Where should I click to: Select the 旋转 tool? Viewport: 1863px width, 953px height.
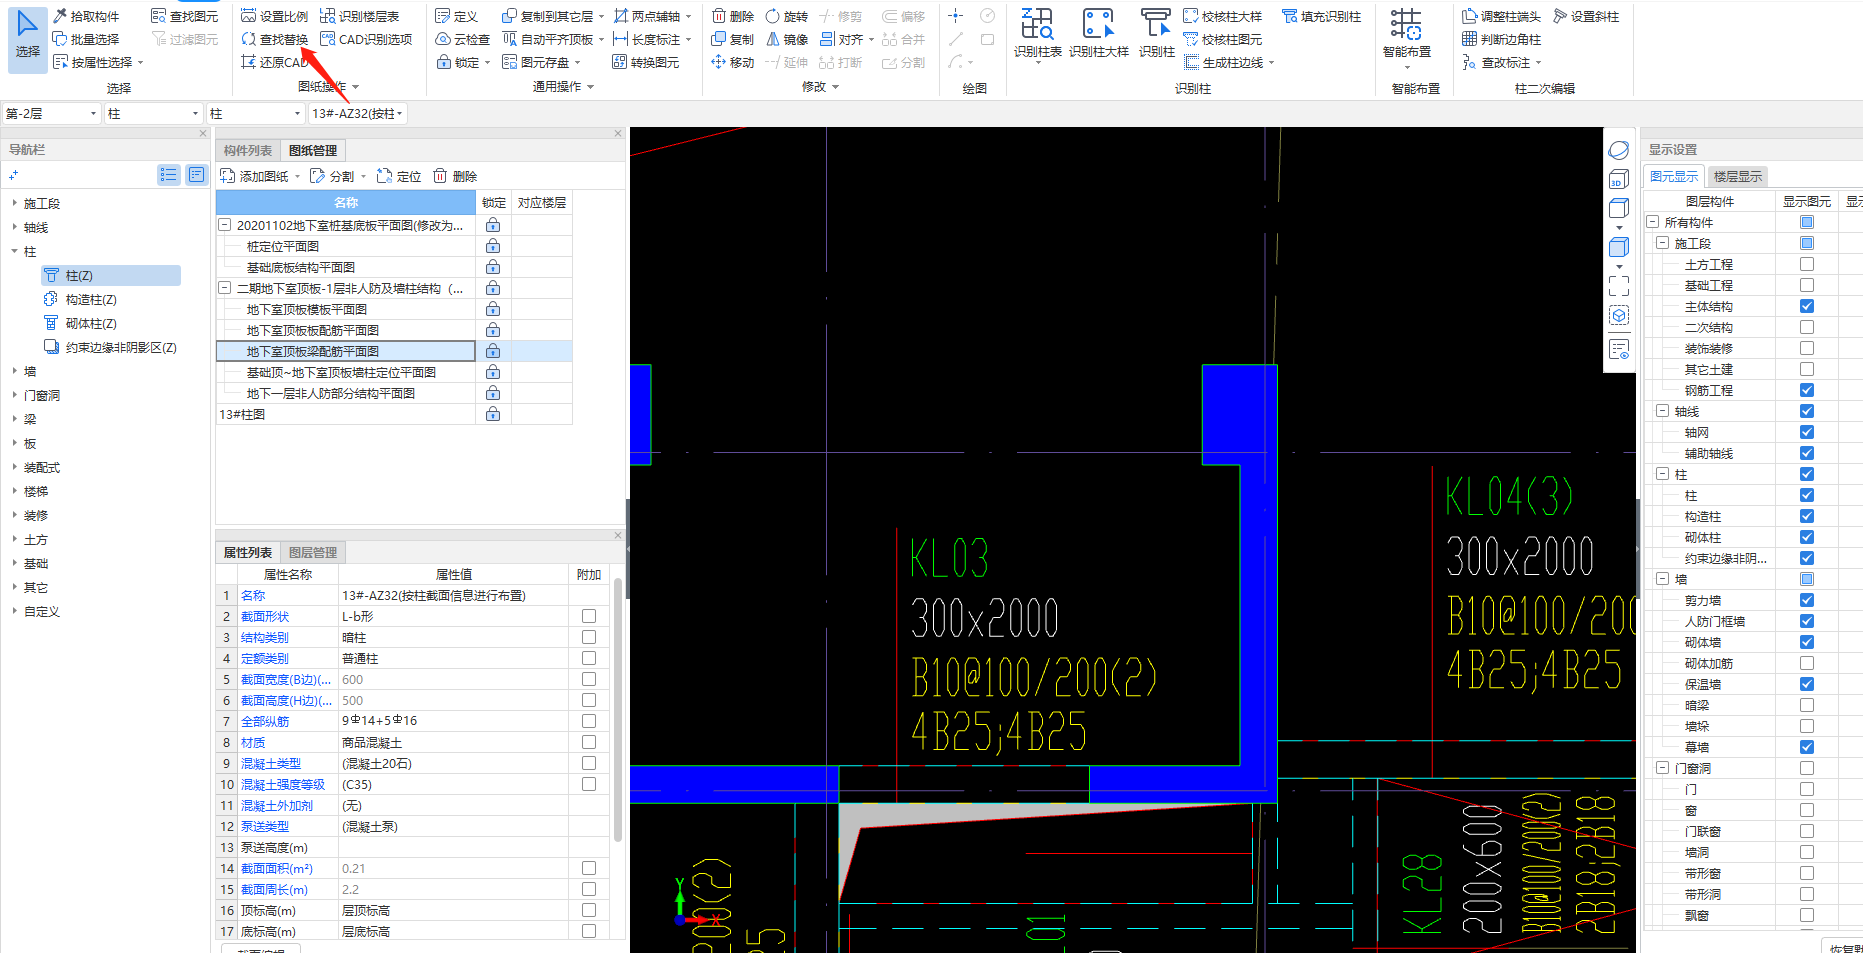[x=787, y=16]
